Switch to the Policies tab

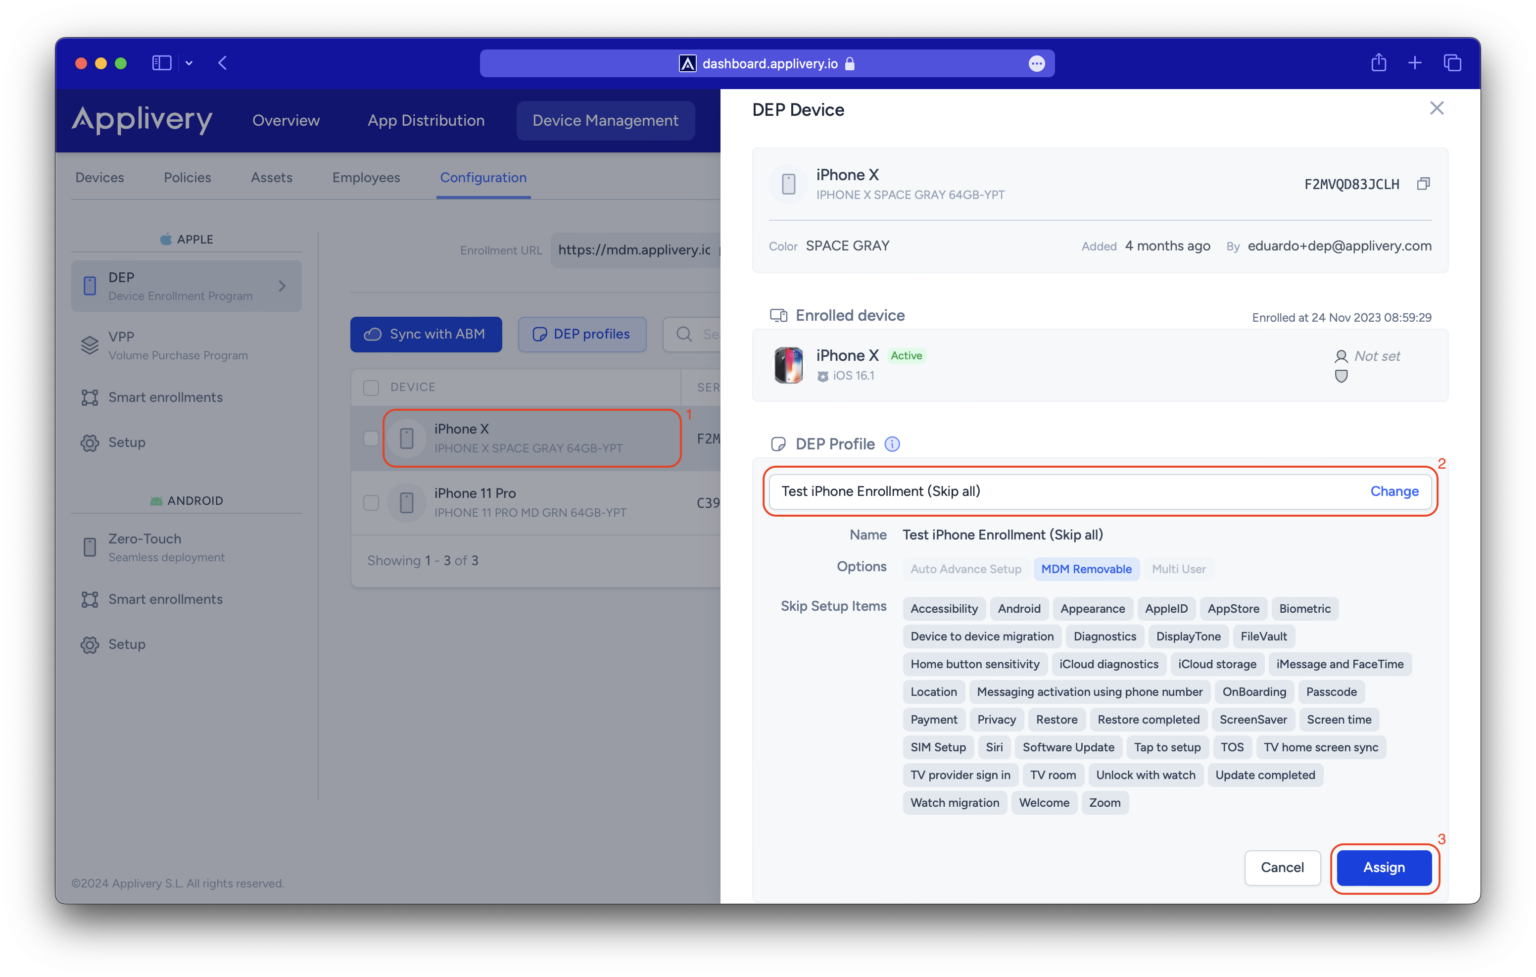click(187, 178)
